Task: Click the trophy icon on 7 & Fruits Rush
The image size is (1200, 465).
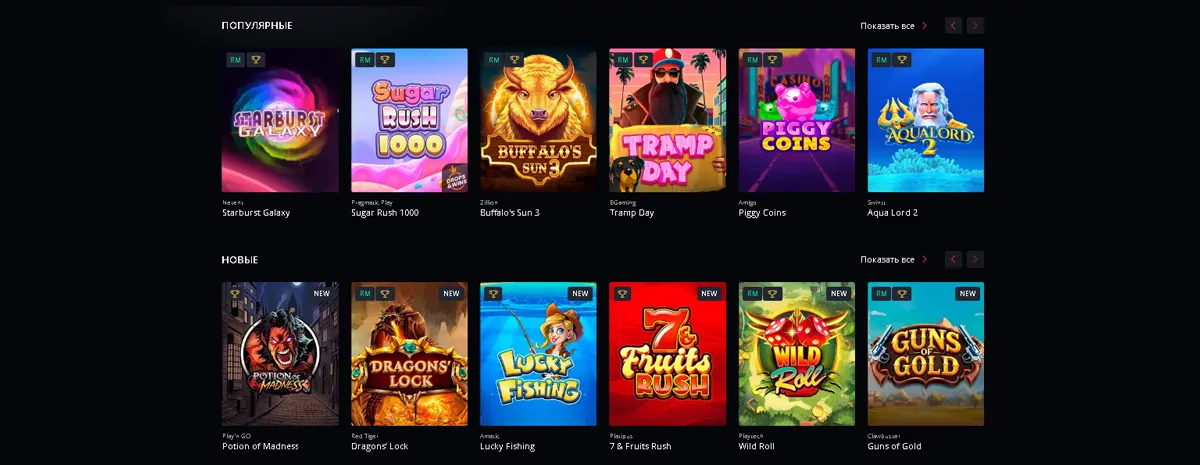Action: [622, 294]
